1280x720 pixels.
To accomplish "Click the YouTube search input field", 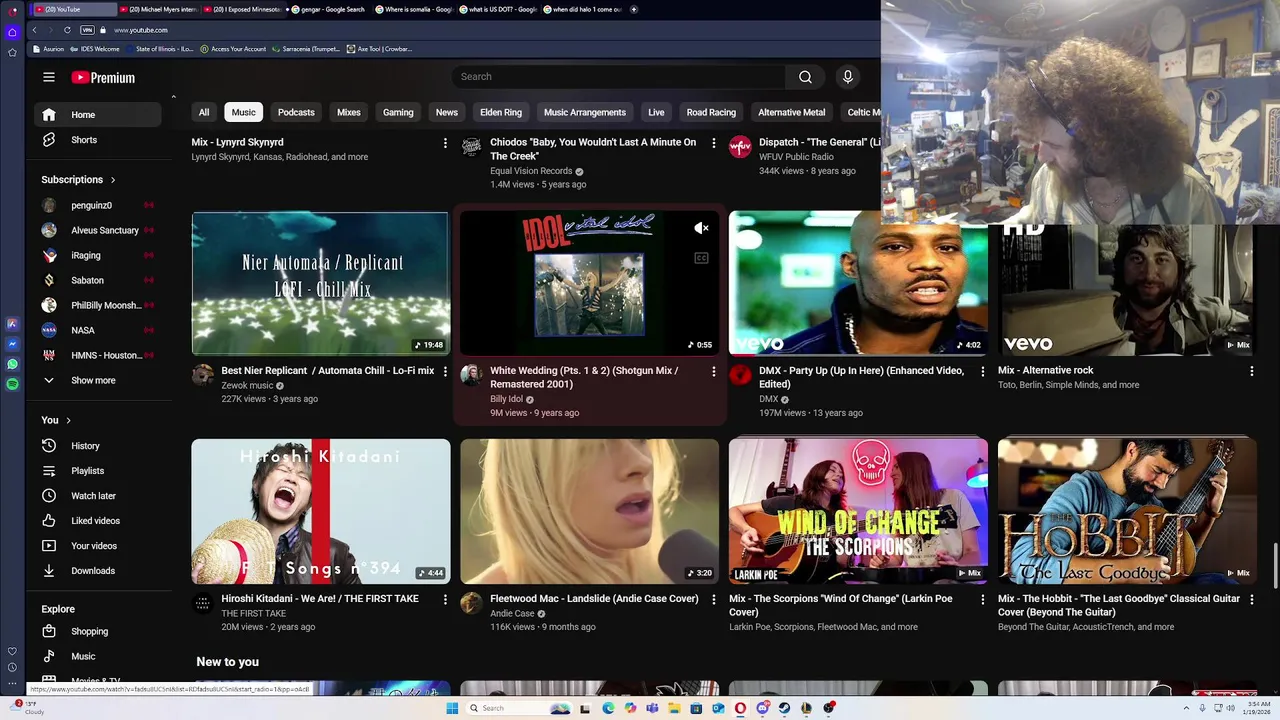I will [618, 77].
